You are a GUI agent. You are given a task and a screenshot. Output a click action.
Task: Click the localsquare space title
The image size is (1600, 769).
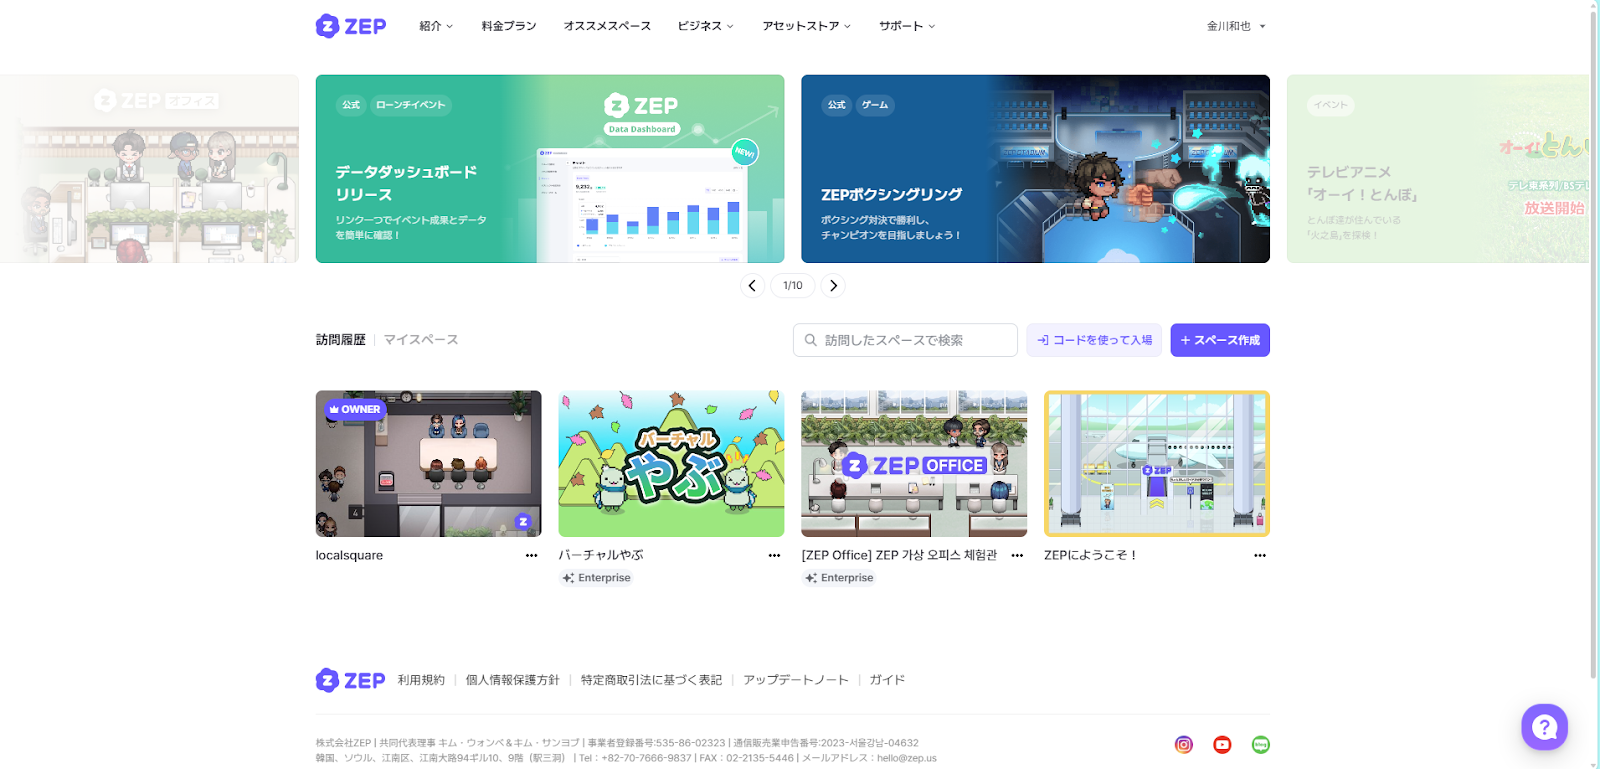pos(349,555)
